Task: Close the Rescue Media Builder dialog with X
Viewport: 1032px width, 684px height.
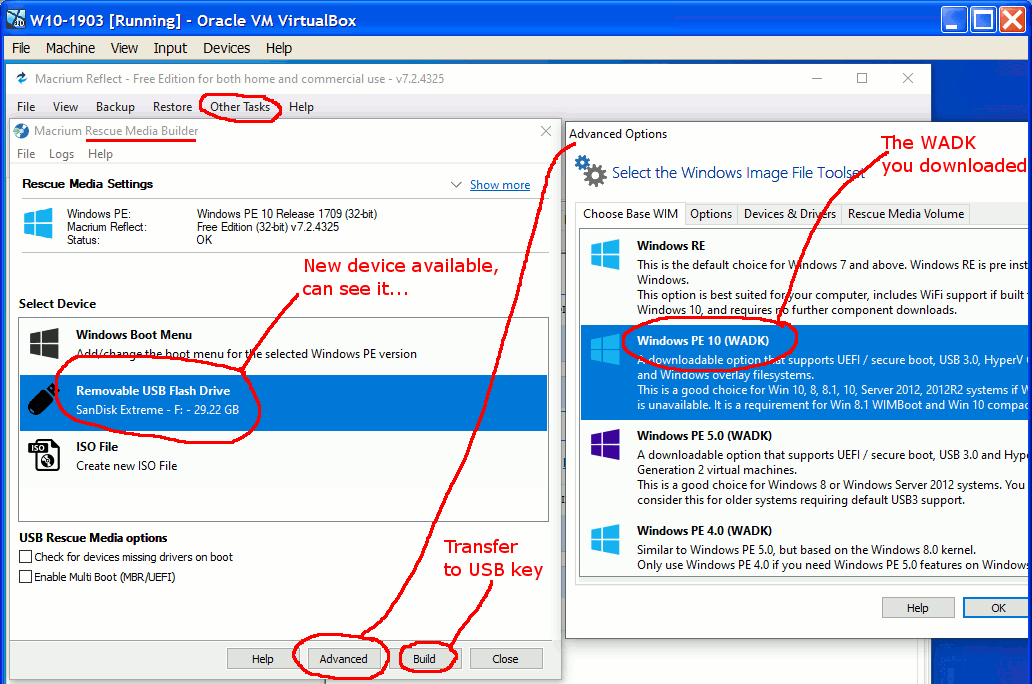Action: tap(546, 131)
